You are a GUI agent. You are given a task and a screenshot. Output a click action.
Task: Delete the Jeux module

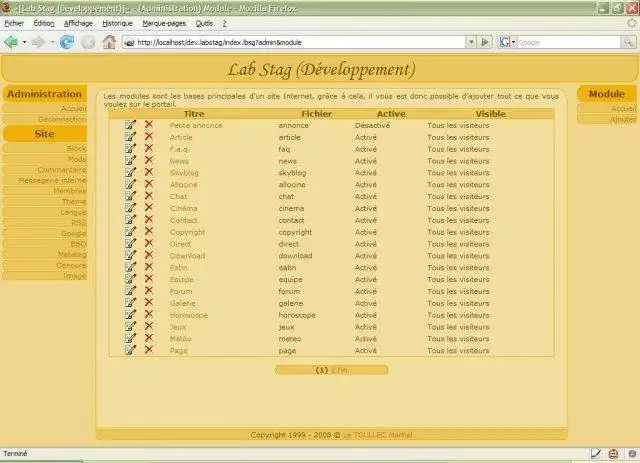click(x=149, y=325)
